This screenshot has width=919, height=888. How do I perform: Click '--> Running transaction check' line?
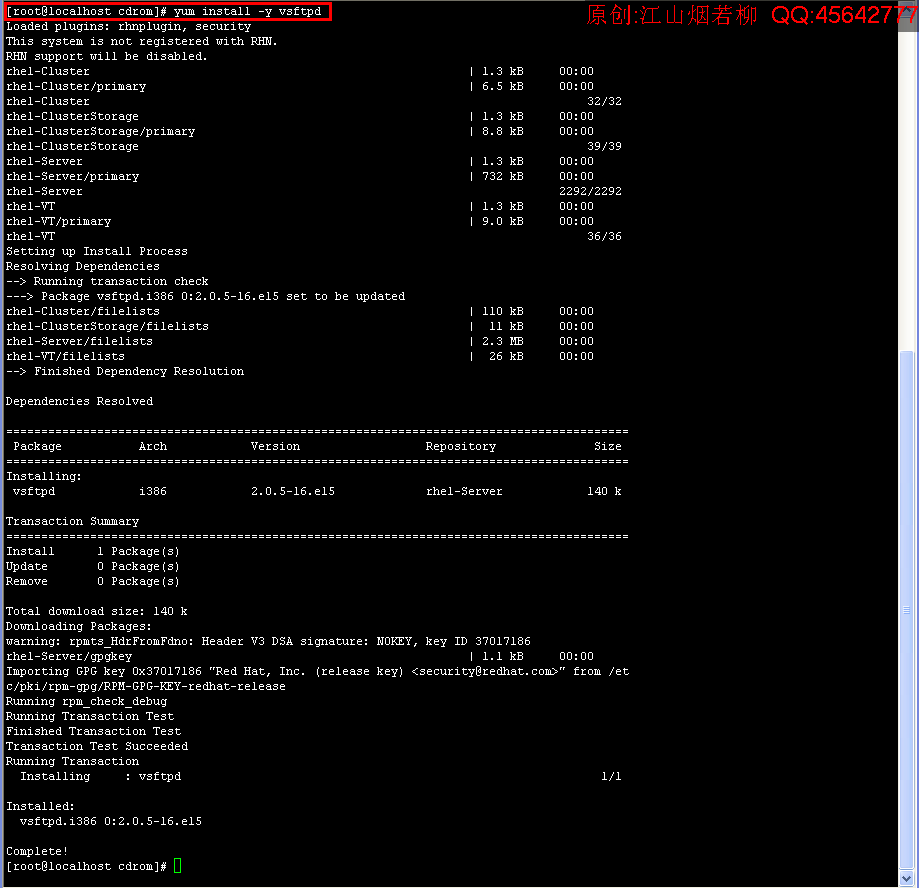click(107, 281)
